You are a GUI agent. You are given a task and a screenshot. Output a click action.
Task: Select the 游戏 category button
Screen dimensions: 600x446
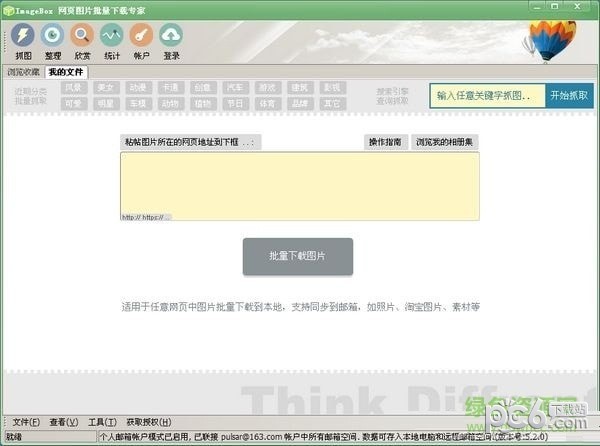coord(267,88)
